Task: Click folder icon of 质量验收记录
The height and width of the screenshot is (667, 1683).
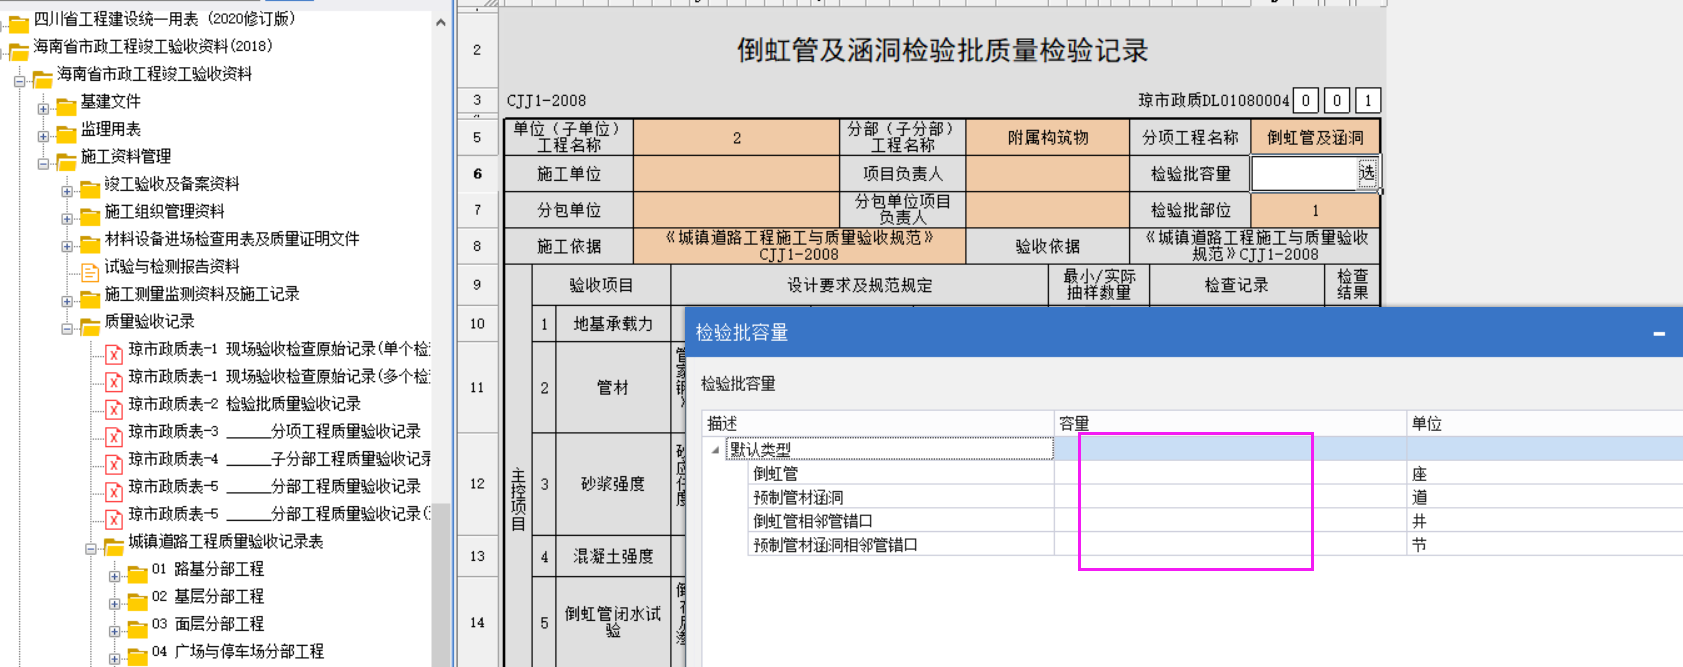Action: (90, 327)
